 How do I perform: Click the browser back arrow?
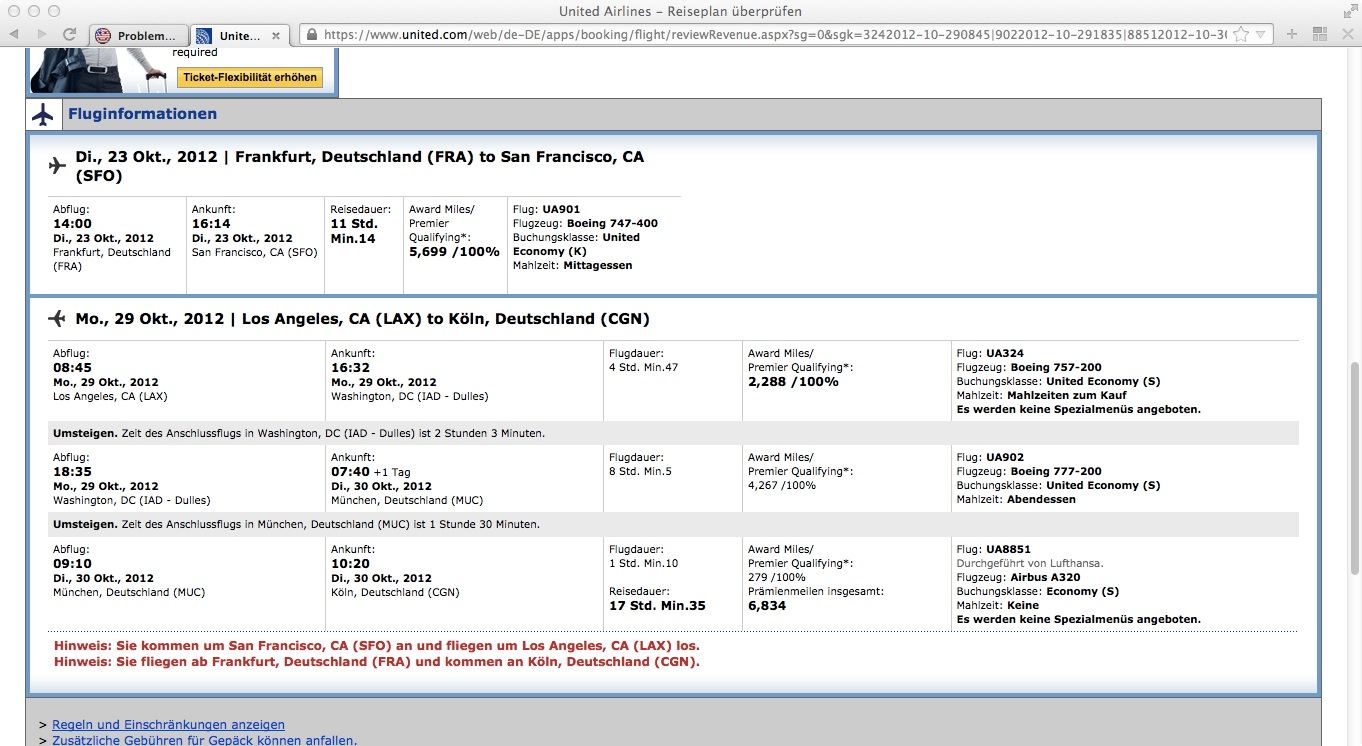point(14,35)
